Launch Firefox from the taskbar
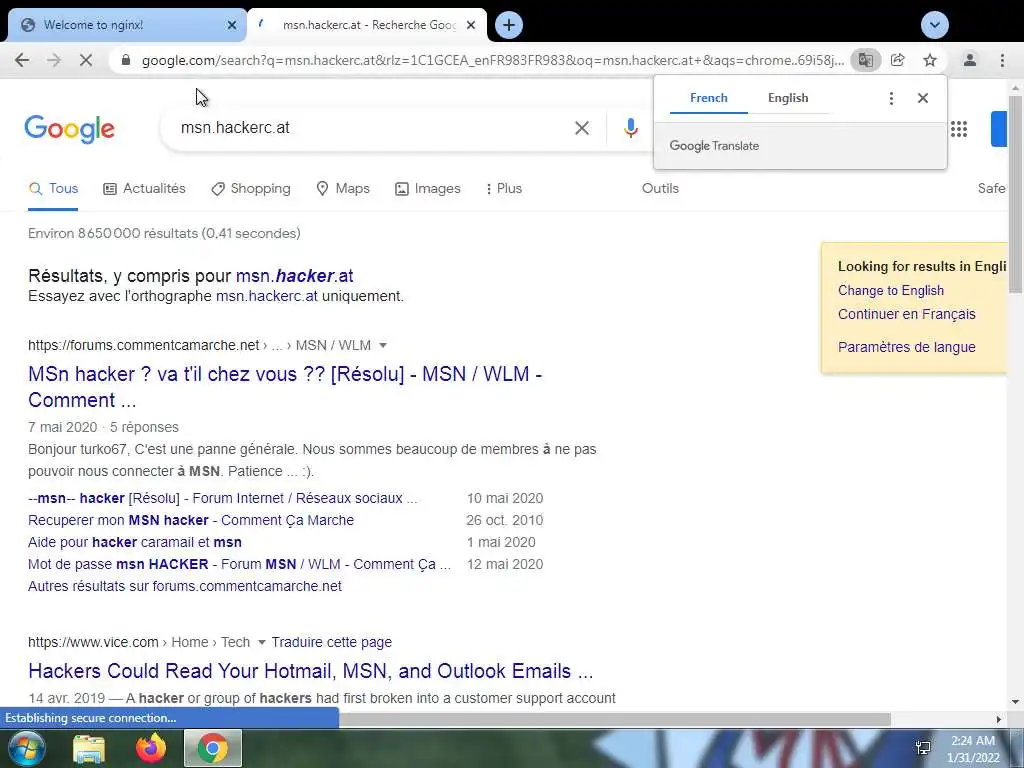The height and width of the screenshot is (768, 1024). pos(151,749)
